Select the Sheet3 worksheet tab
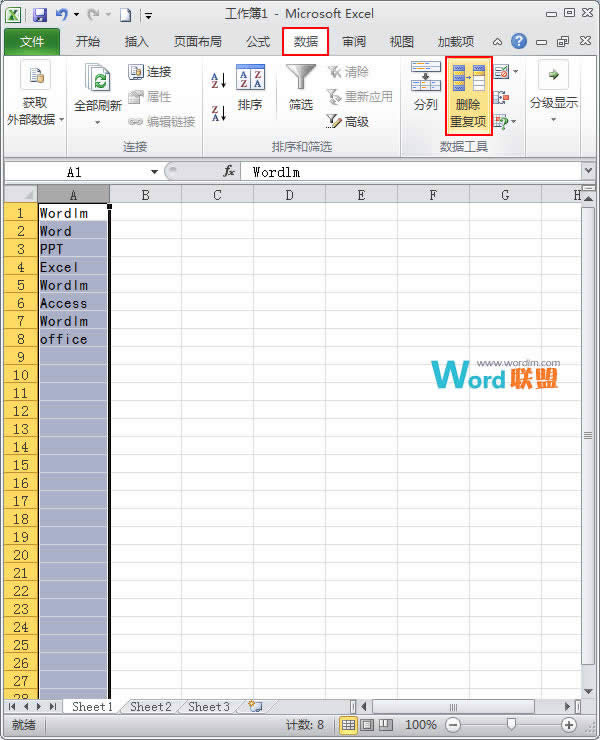The height and width of the screenshot is (740, 600). pyautogui.click(x=209, y=706)
